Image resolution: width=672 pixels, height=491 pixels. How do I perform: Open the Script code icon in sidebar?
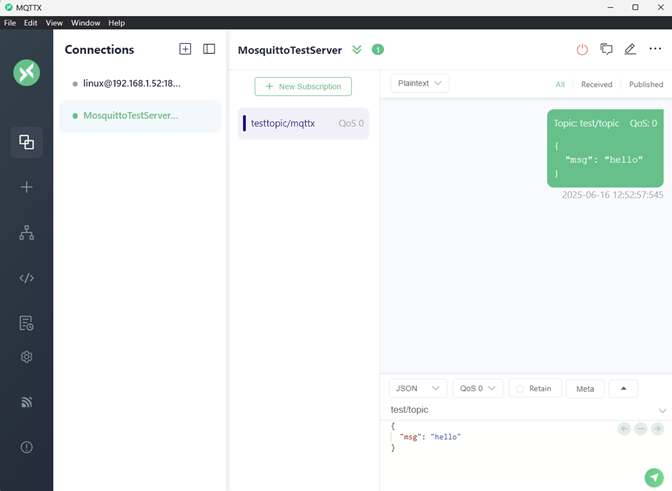click(x=27, y=278)
